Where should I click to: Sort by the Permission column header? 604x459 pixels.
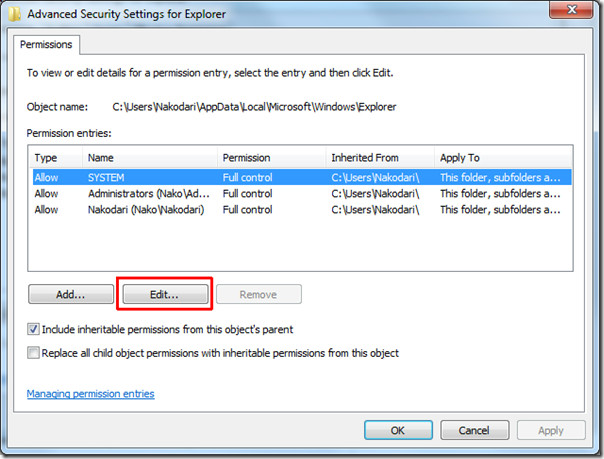[271, 158]
